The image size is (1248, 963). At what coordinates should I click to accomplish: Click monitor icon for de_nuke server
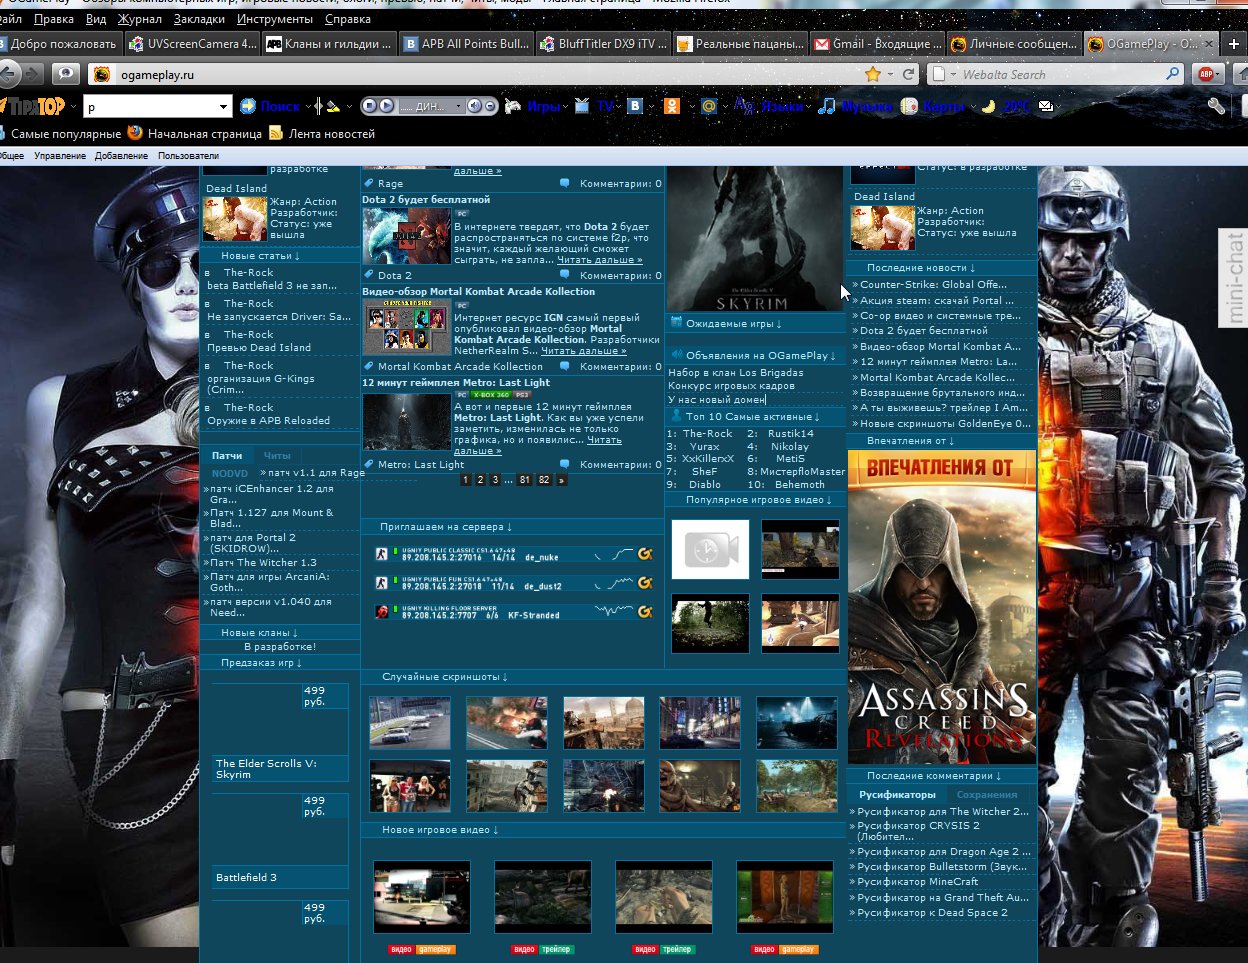(x=645, y=554)
